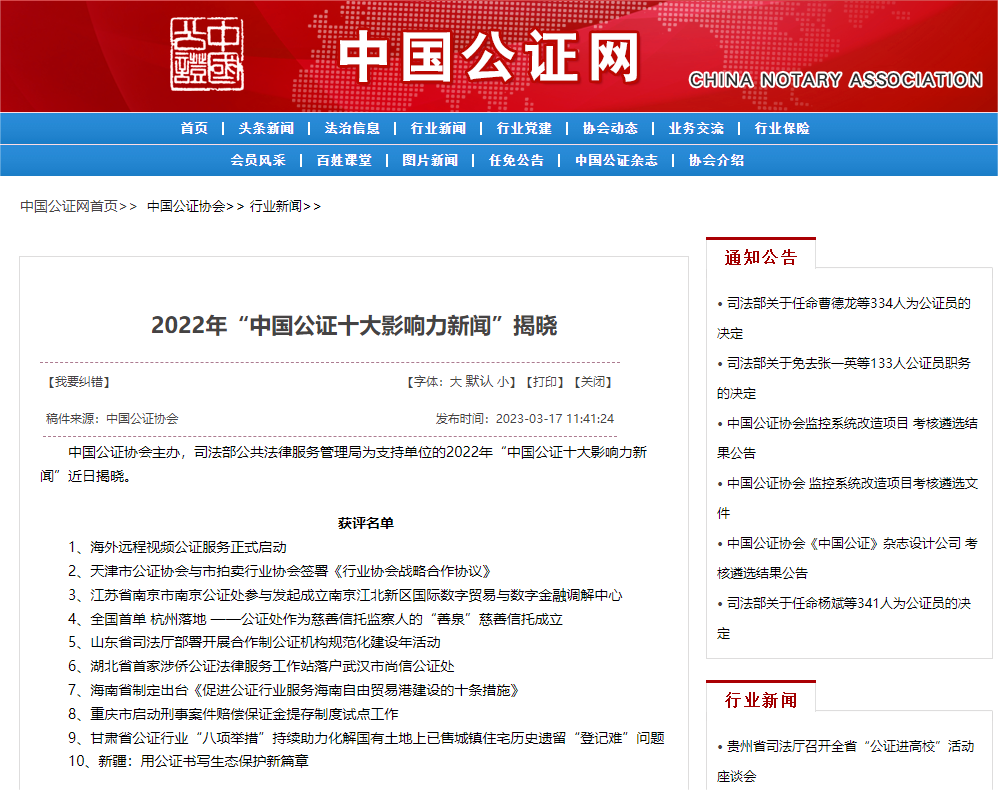Click list item 7 about 海南自由贸易港
This screenshot has width=998, height=790.
tap(293, 690)
